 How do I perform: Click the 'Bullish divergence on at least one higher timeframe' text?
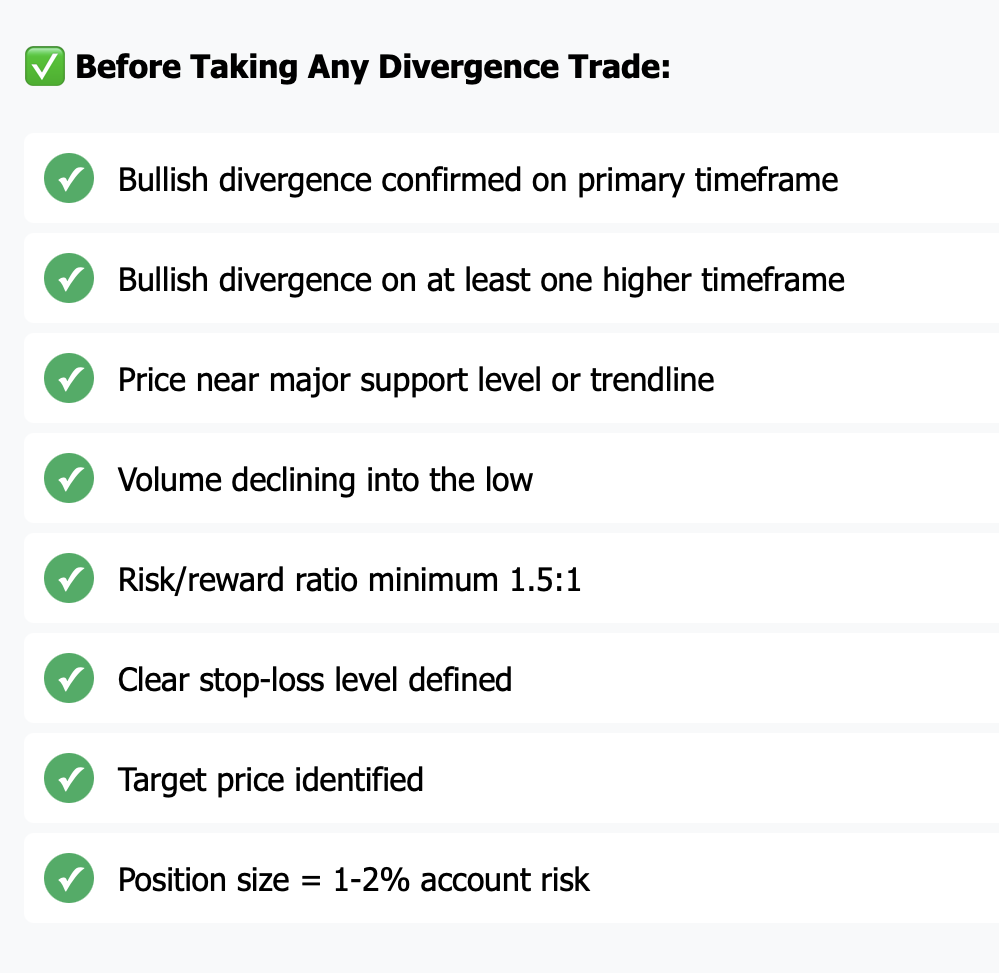click(x=481, y=280)
